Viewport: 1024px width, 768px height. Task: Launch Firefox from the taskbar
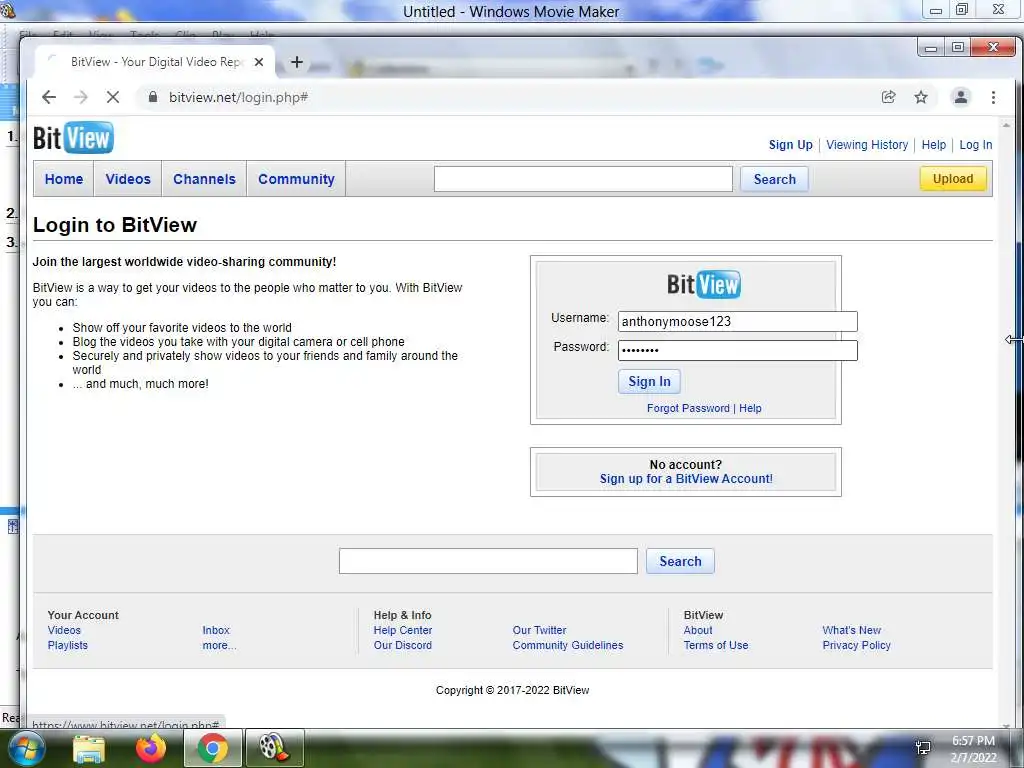(151, 748)
